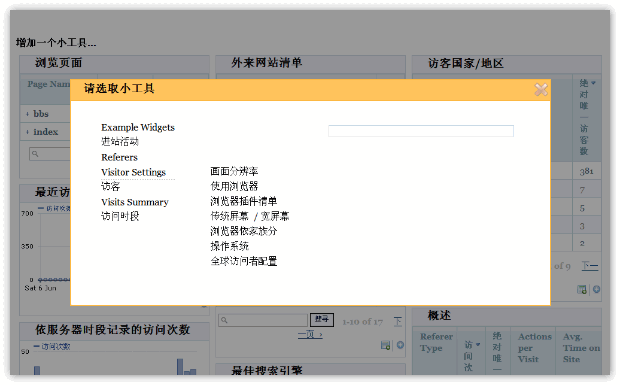Select the 访问时段 category

coord(120,217)
